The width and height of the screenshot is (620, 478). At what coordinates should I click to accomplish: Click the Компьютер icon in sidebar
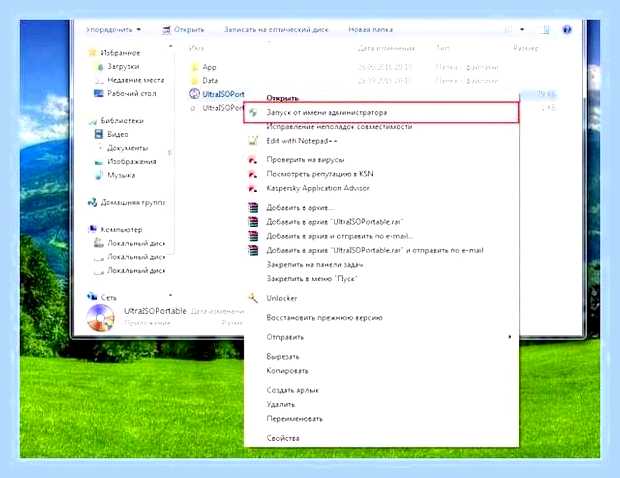tap(93, 229)
